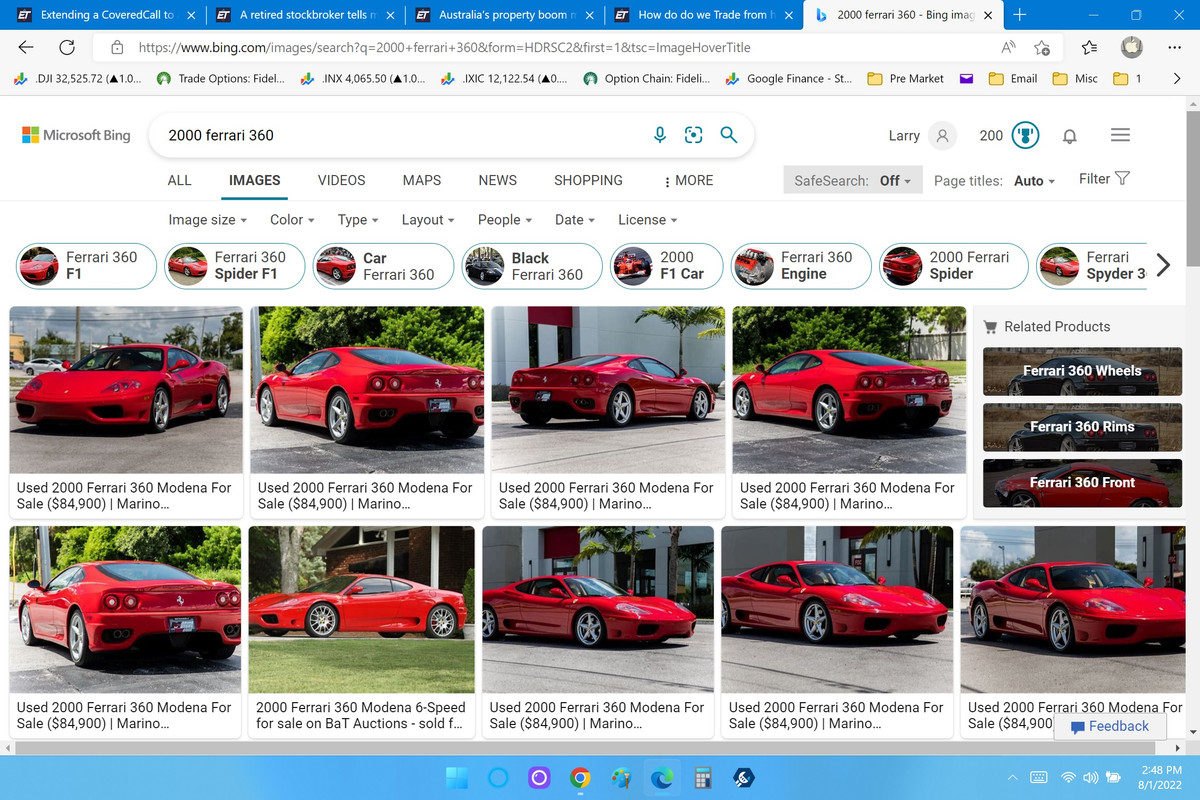This screenshot has width=1200, height=800.
Task: Open the Favorites list icon
Action: pyautogui.click(x=1090, y=47)
